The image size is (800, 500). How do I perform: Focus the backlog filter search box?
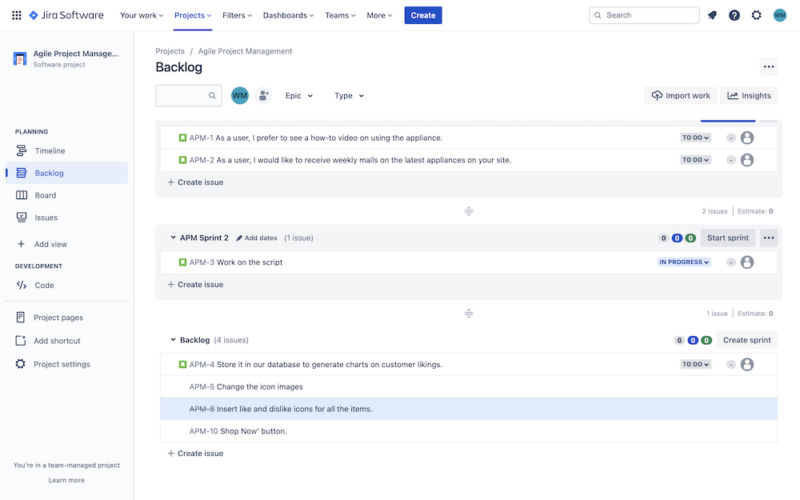(x=188, y=95)
